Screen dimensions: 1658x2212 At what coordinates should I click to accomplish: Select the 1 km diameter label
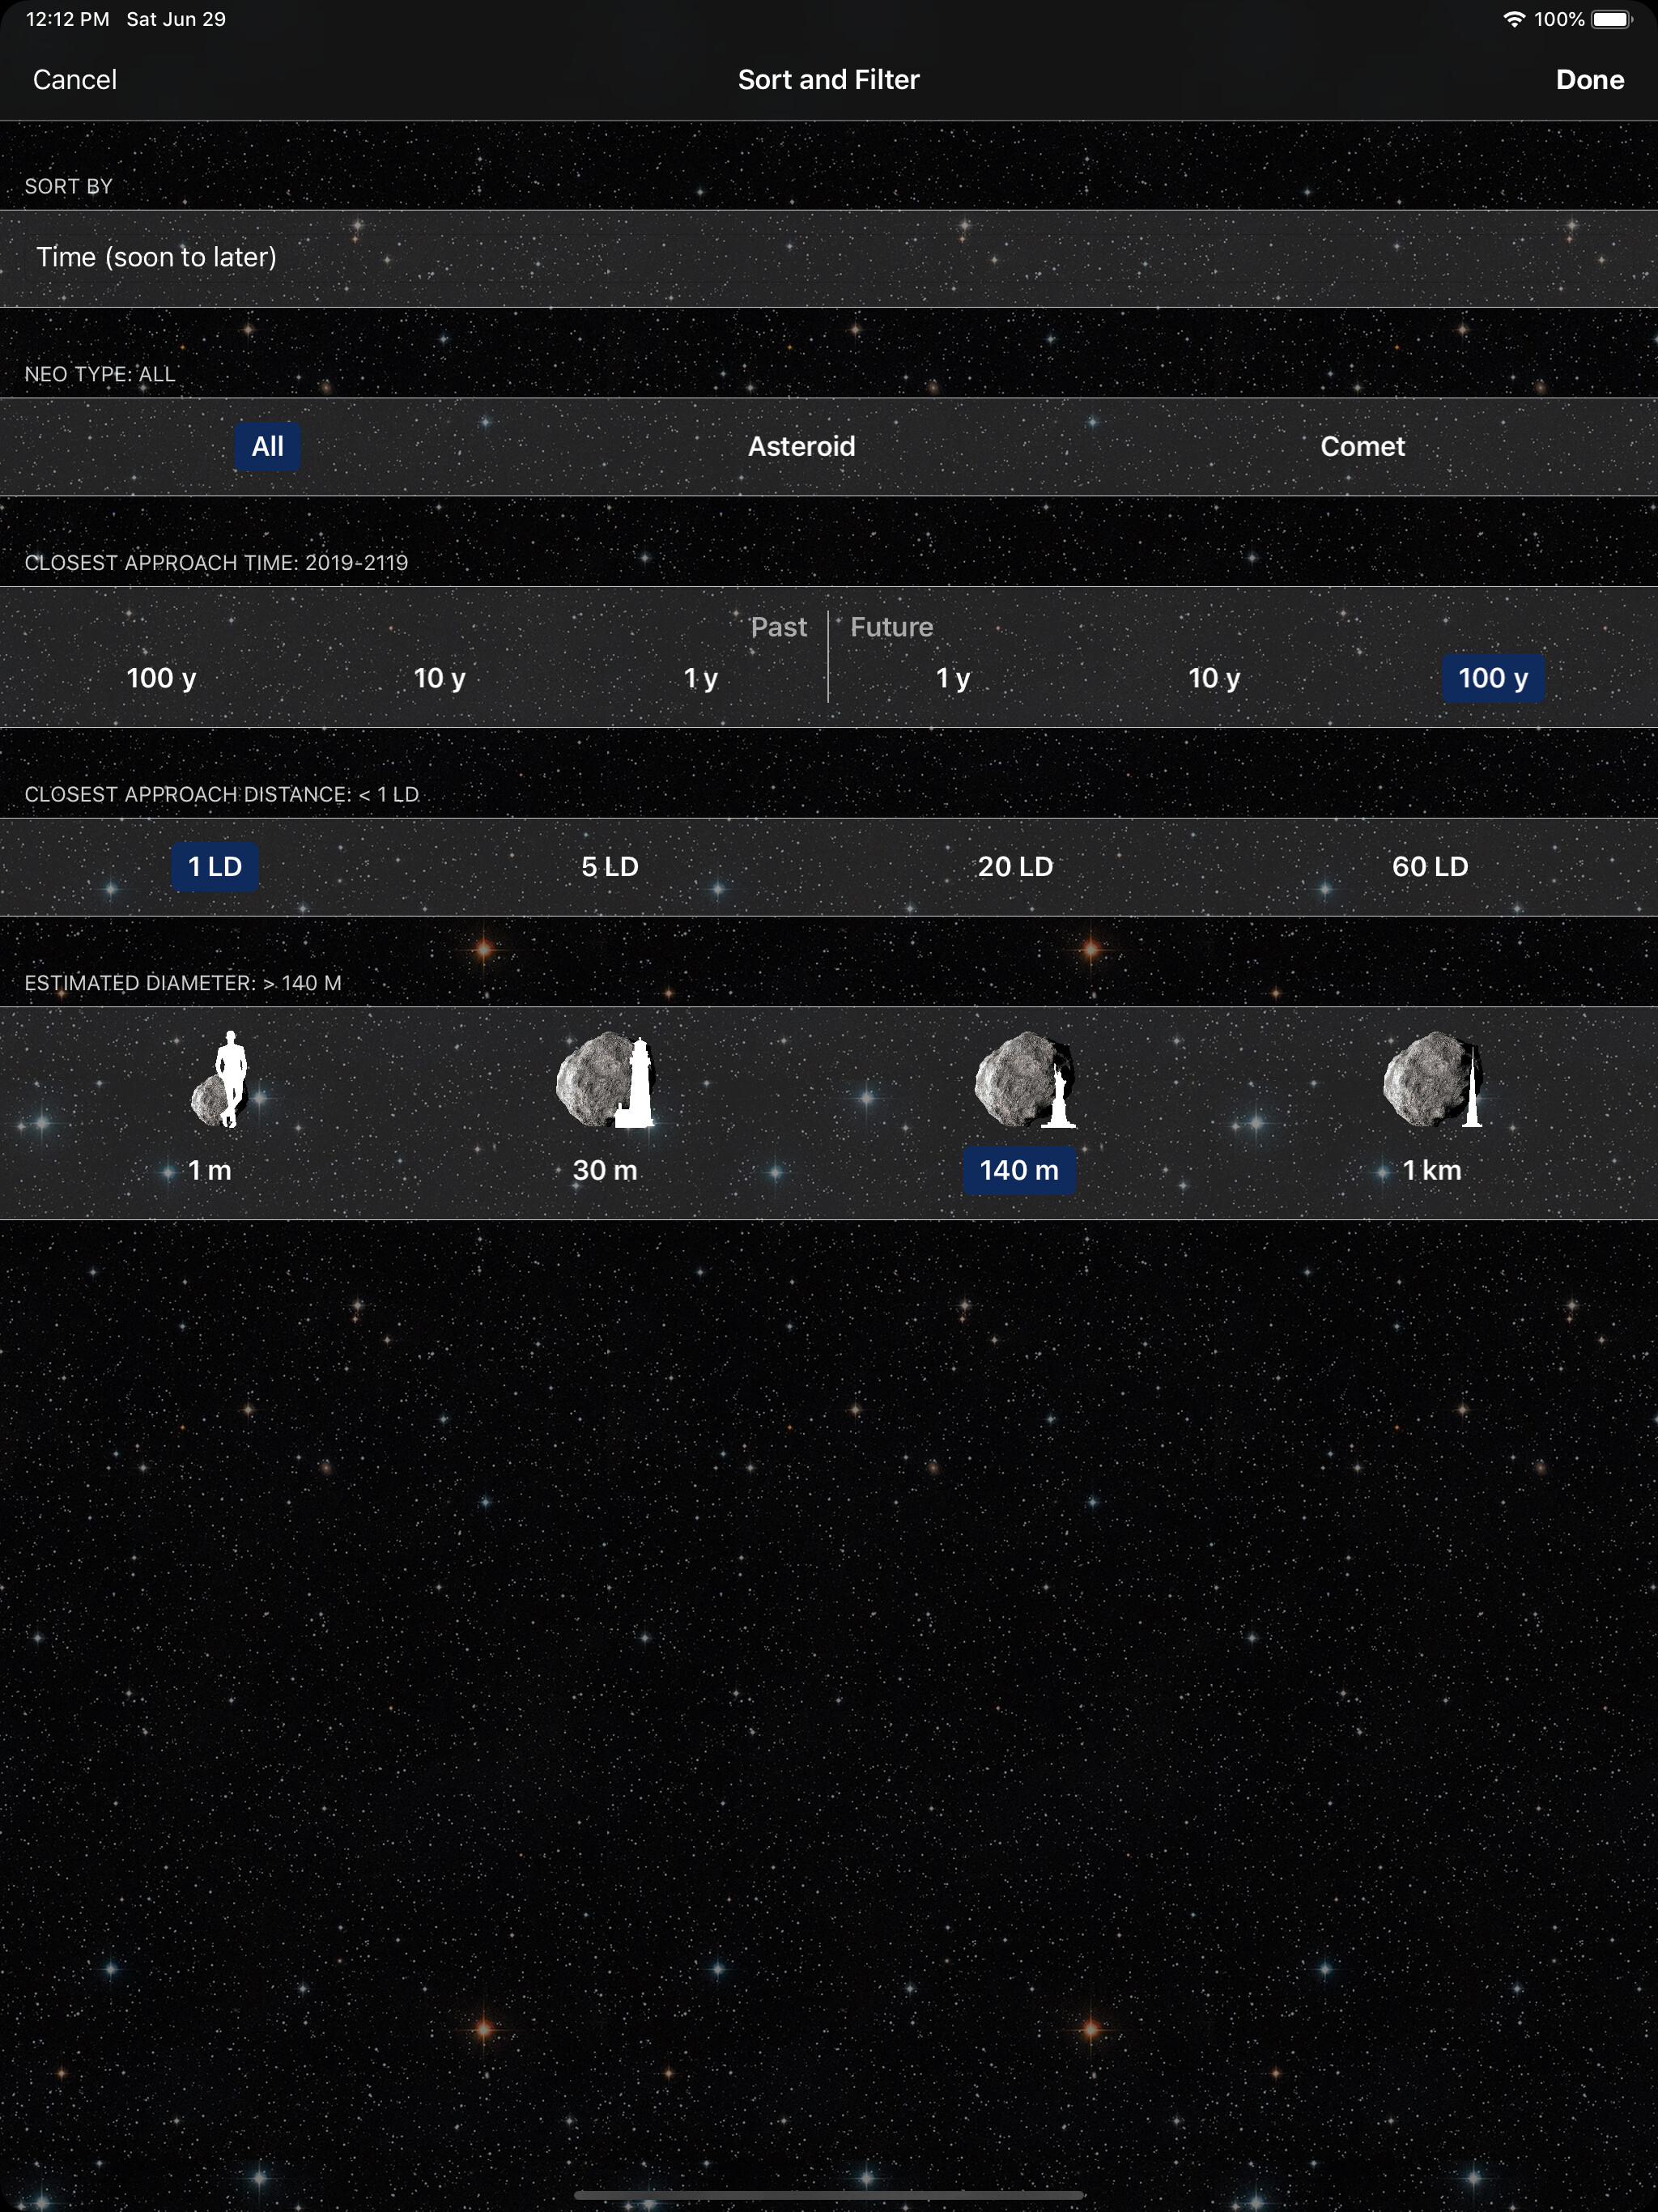[1432, 1170]
